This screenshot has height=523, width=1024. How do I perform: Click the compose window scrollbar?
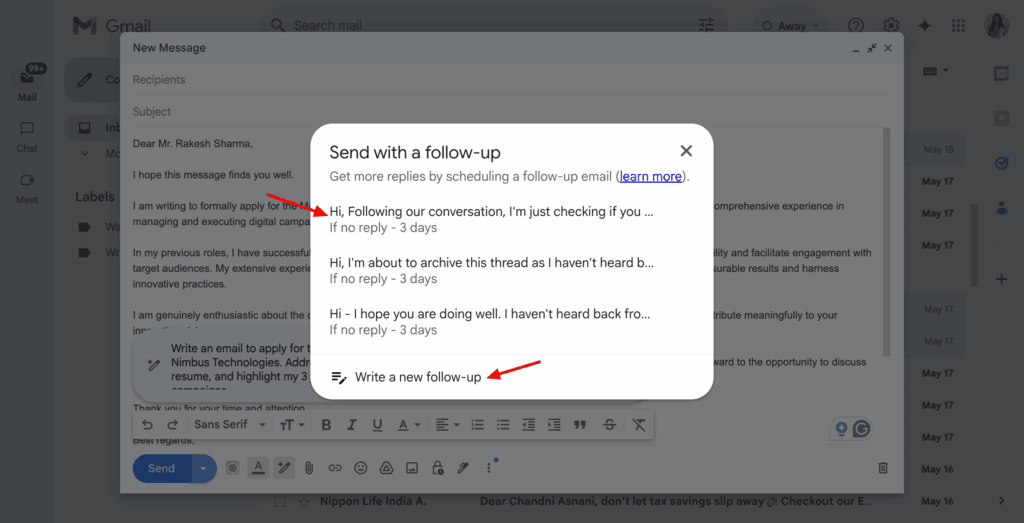[x=886, y=242]
